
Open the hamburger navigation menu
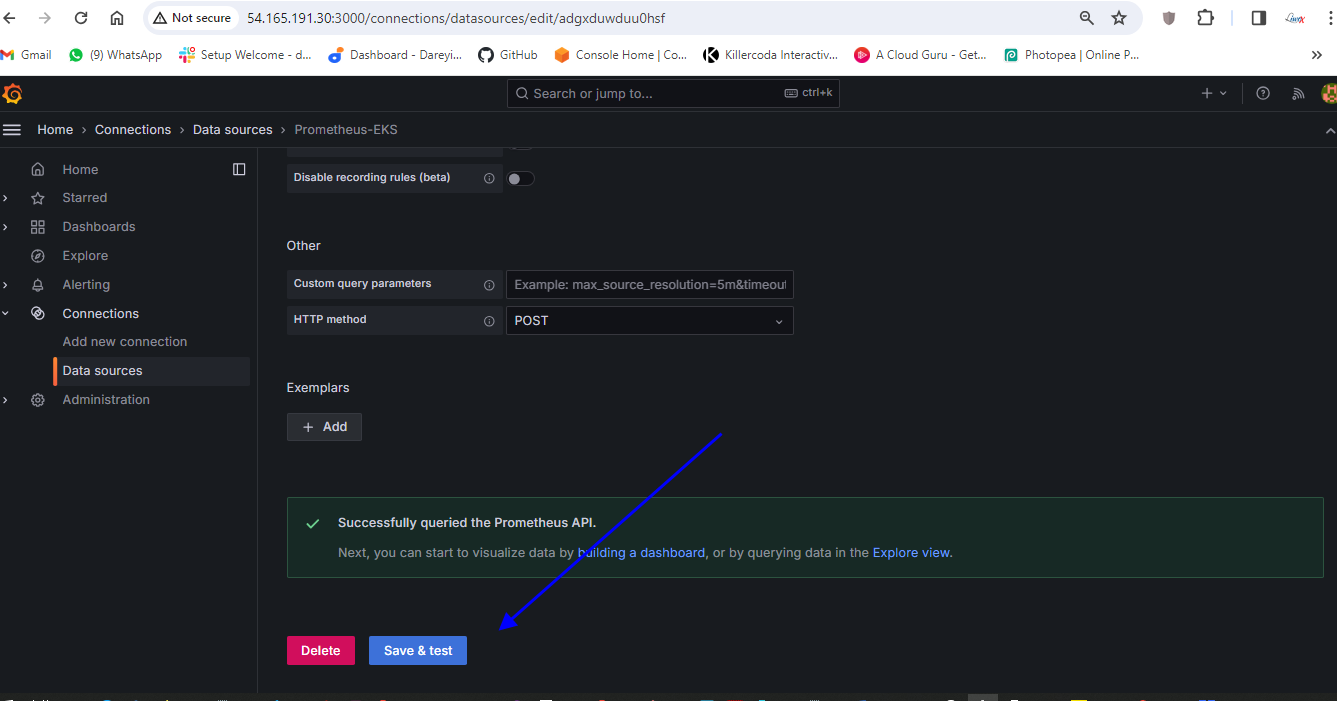[12, 130]
